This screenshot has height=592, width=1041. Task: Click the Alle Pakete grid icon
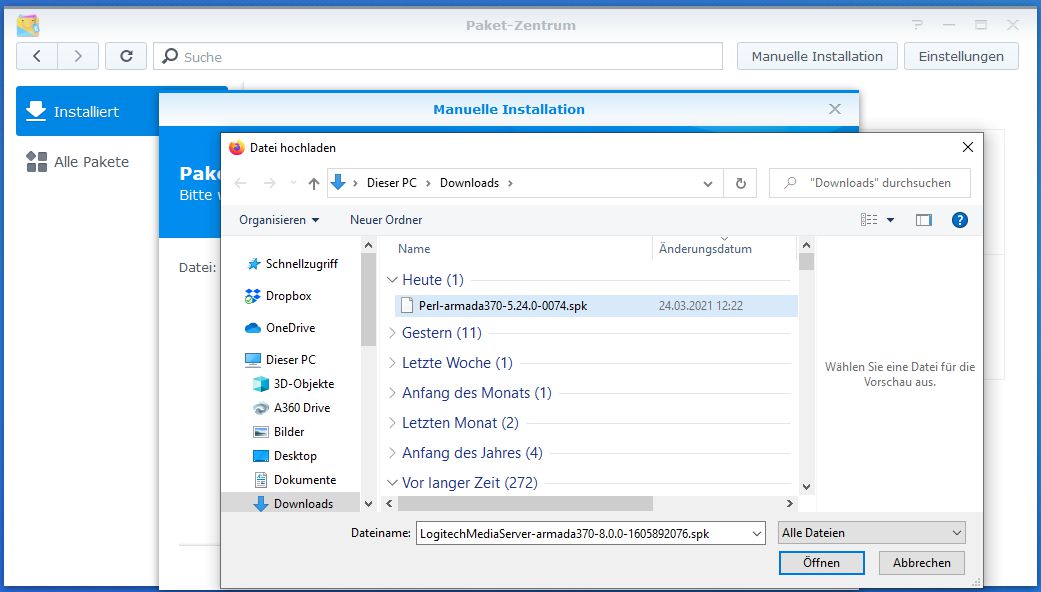pos(37,161)
